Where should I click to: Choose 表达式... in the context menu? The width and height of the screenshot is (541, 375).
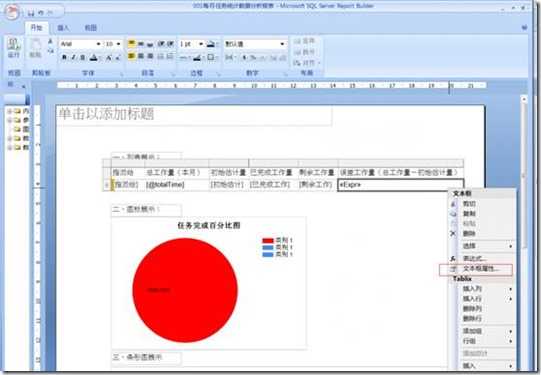tap(482, 258)
